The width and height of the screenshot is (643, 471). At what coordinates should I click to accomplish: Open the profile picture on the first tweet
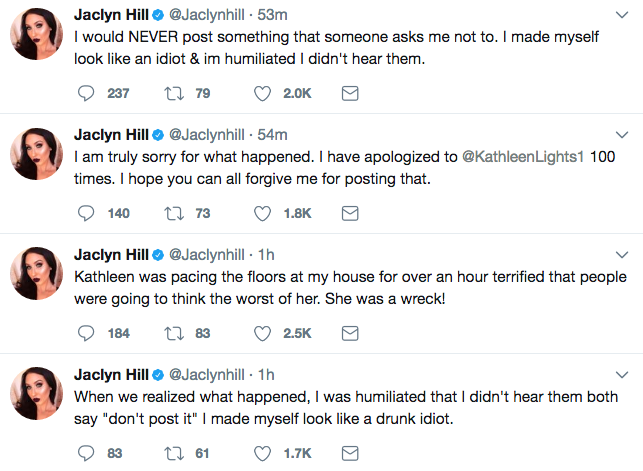36,34
